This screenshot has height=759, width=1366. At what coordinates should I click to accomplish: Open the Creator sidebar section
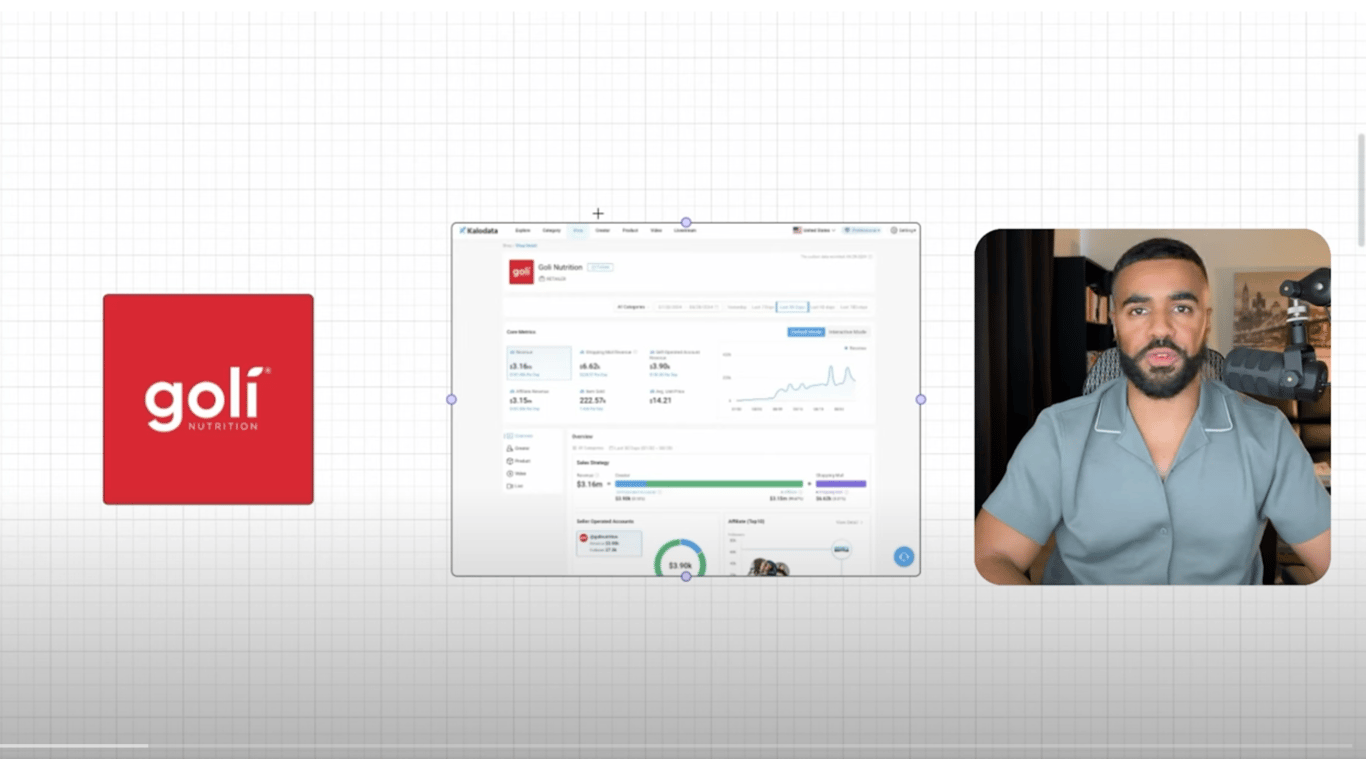520,448
